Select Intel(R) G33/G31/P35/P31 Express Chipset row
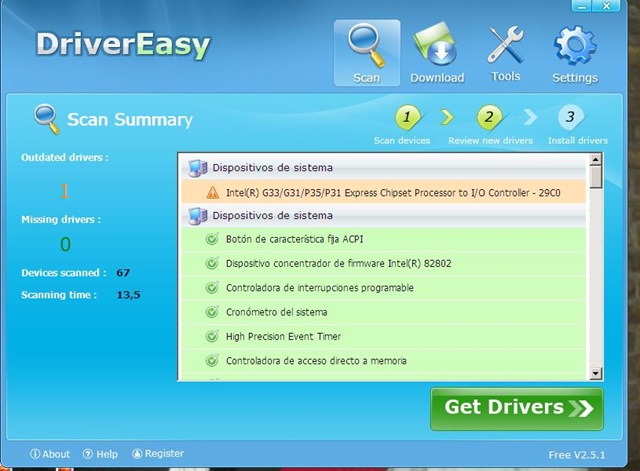Screen dimensions: 640x471 tap(384, 192)
